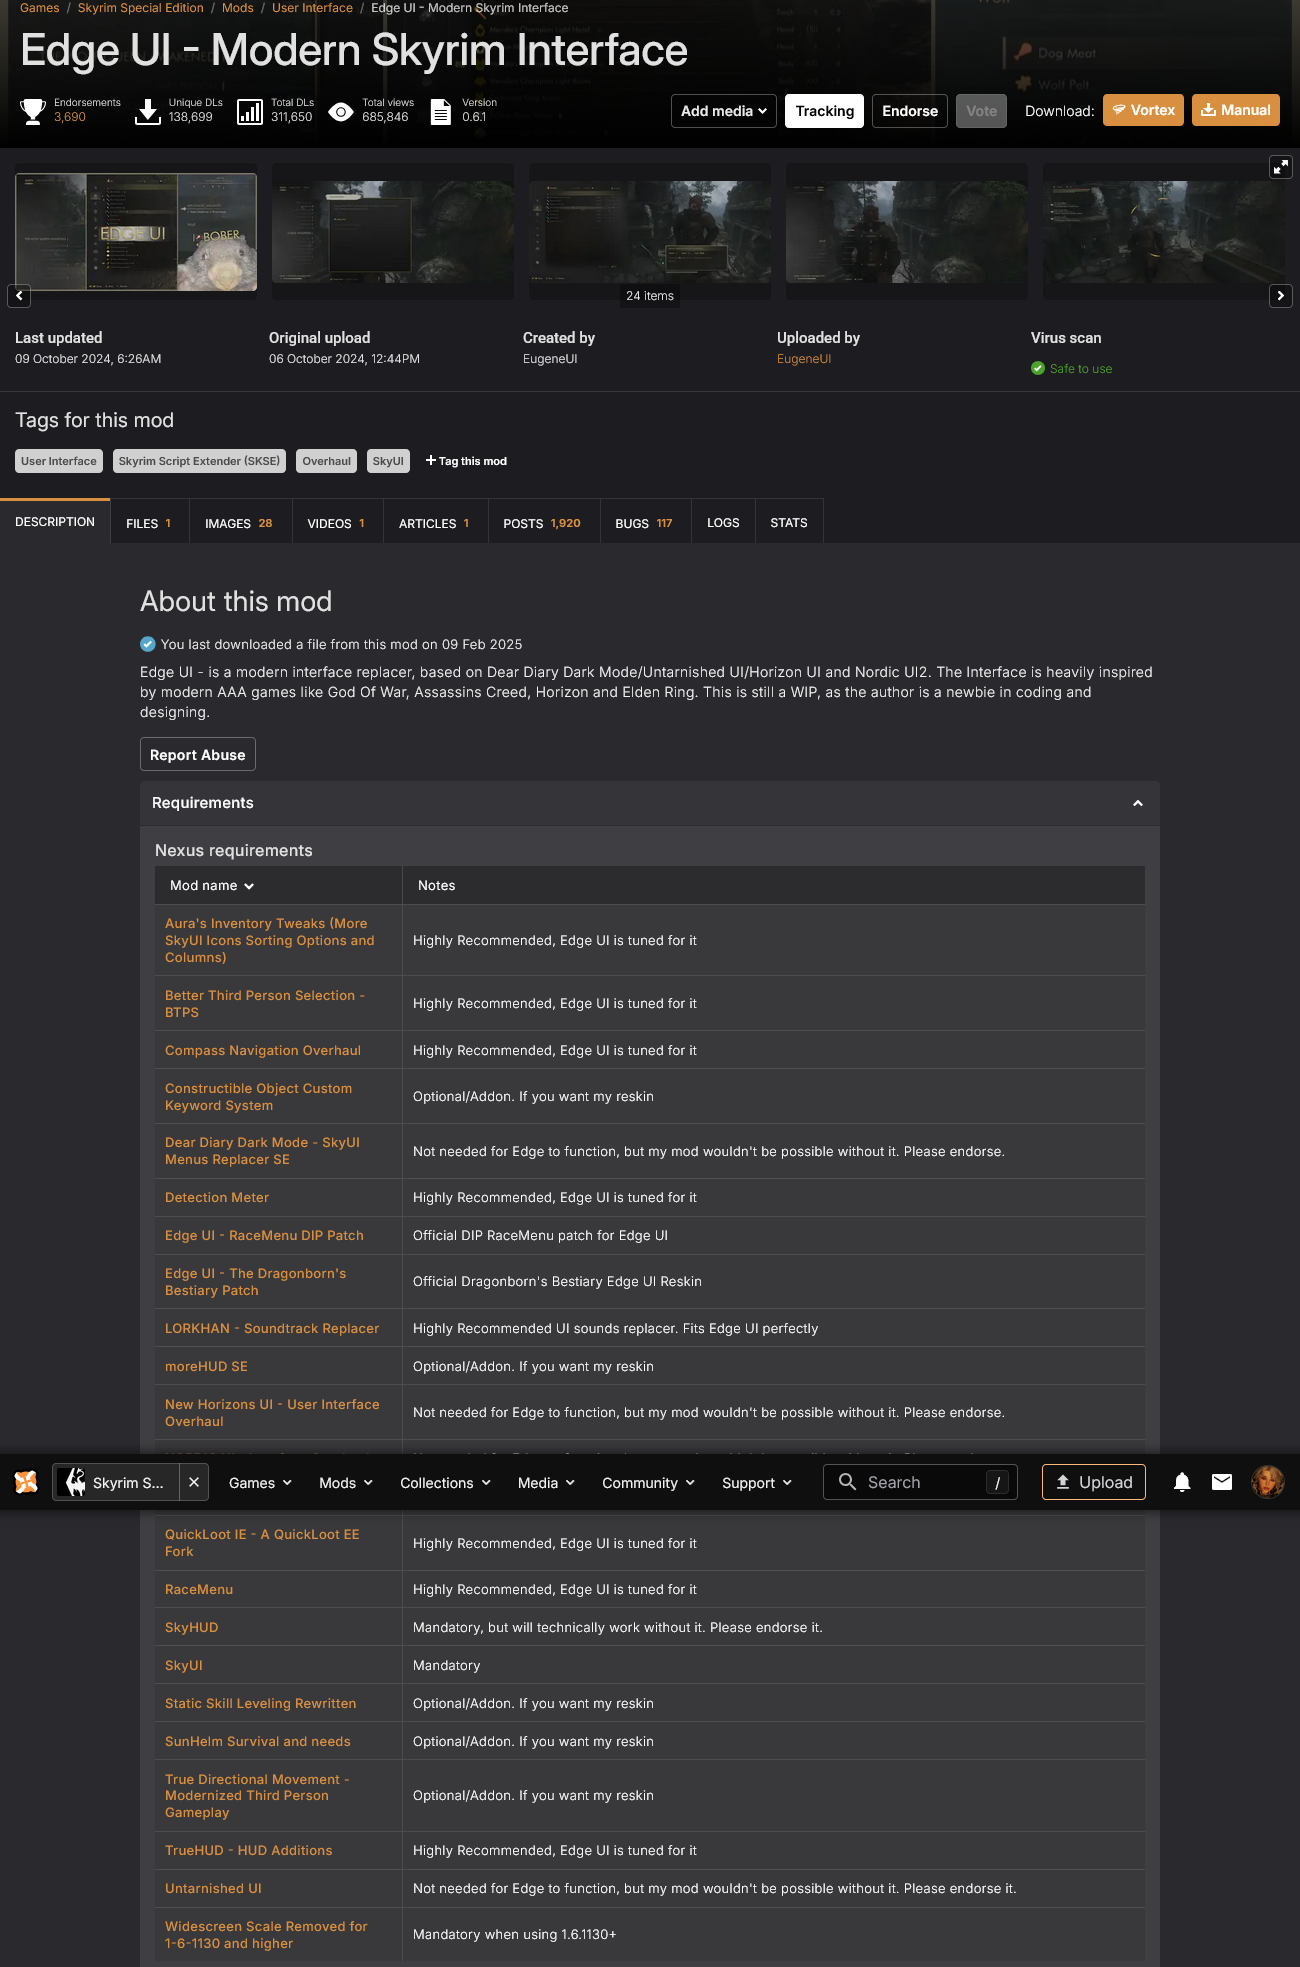Click Tag this mod
Viewport: 1300px width, 1967px height.
[466, 461]
